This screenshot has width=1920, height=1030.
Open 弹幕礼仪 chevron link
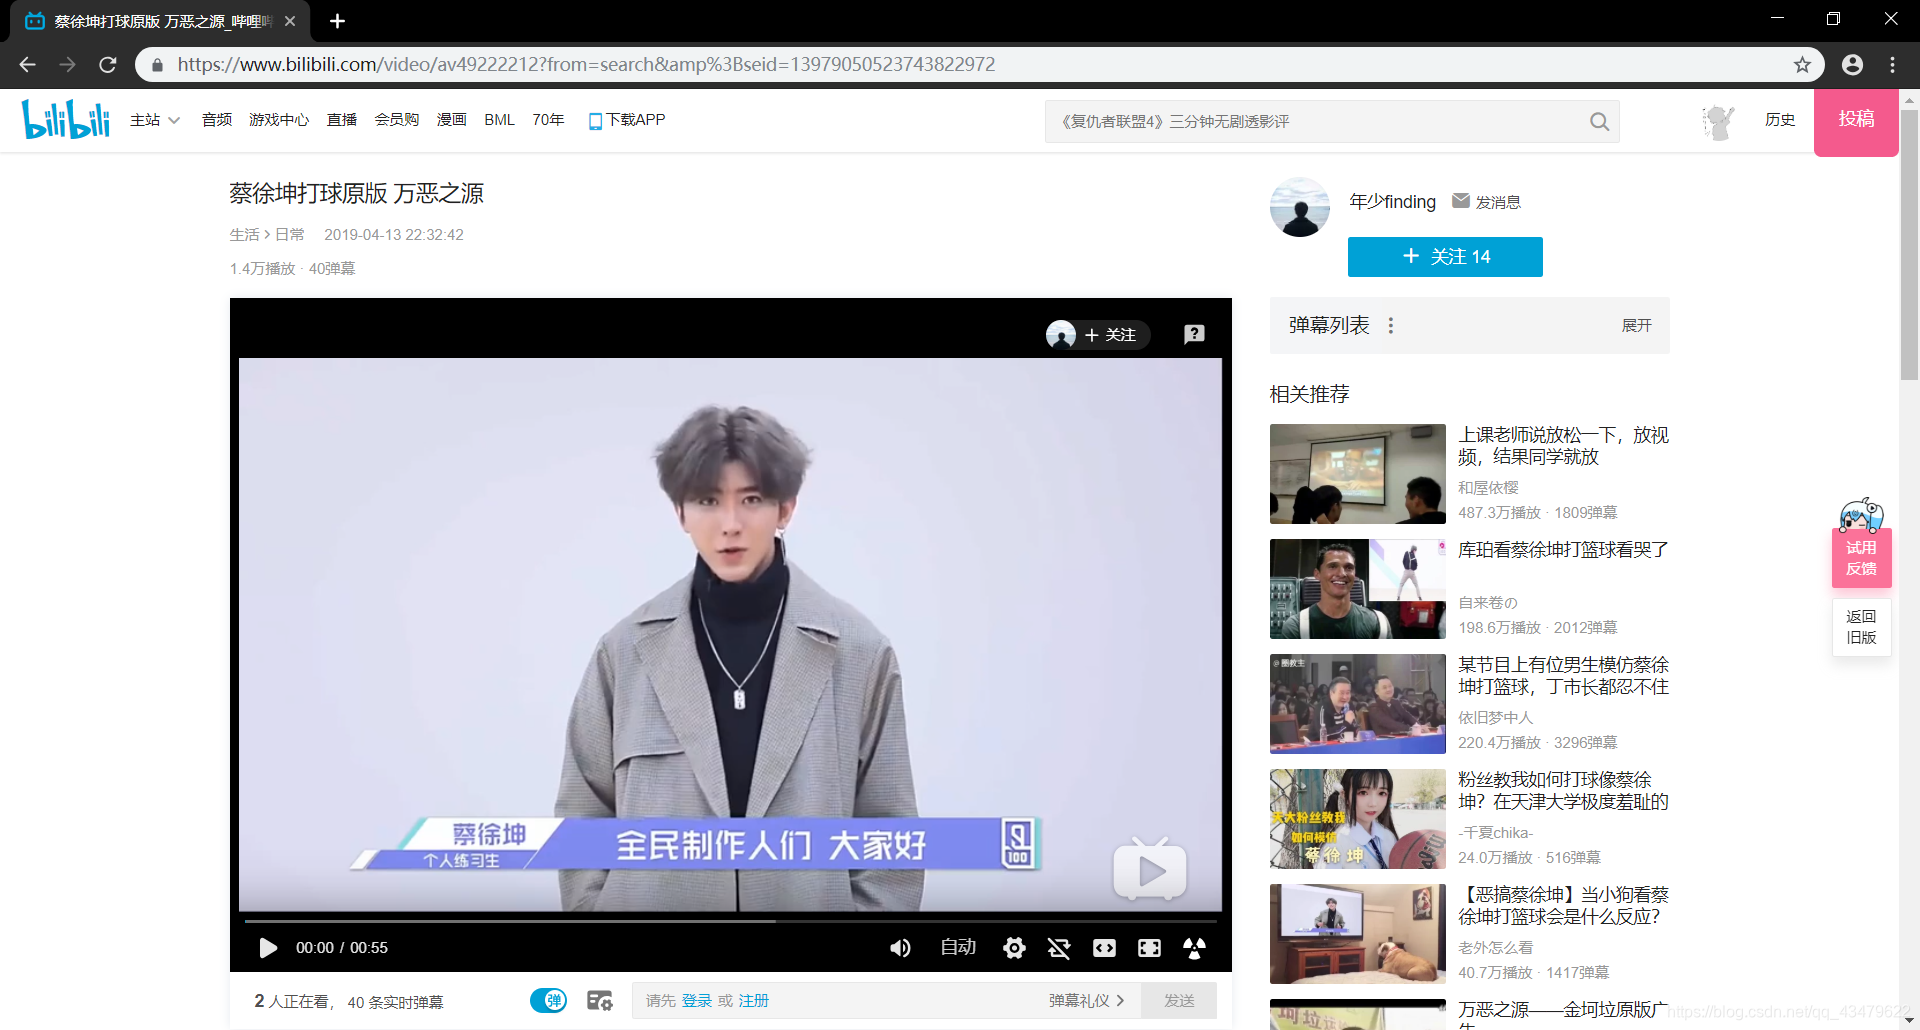click(x=1086, y=1000)
